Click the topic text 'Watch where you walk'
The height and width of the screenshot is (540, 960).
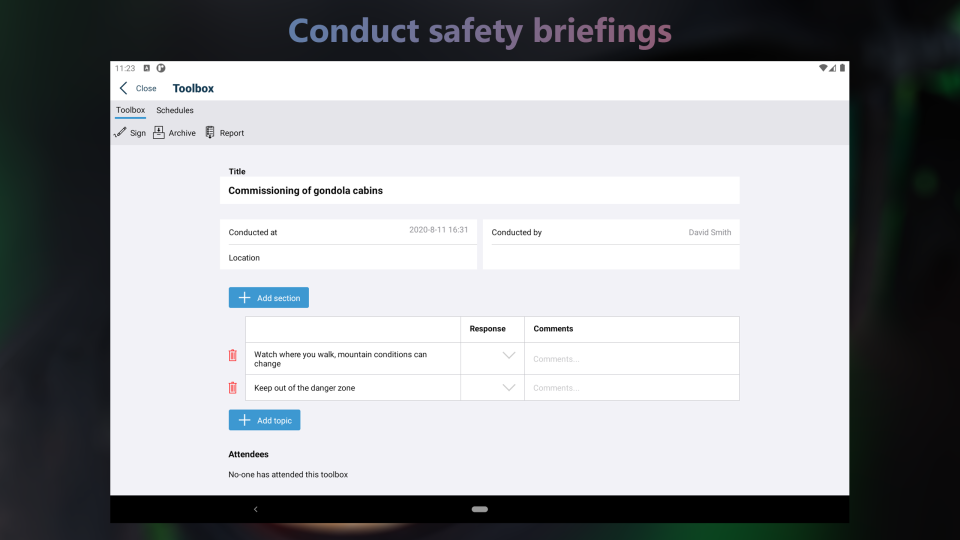[x=340, y=359]
